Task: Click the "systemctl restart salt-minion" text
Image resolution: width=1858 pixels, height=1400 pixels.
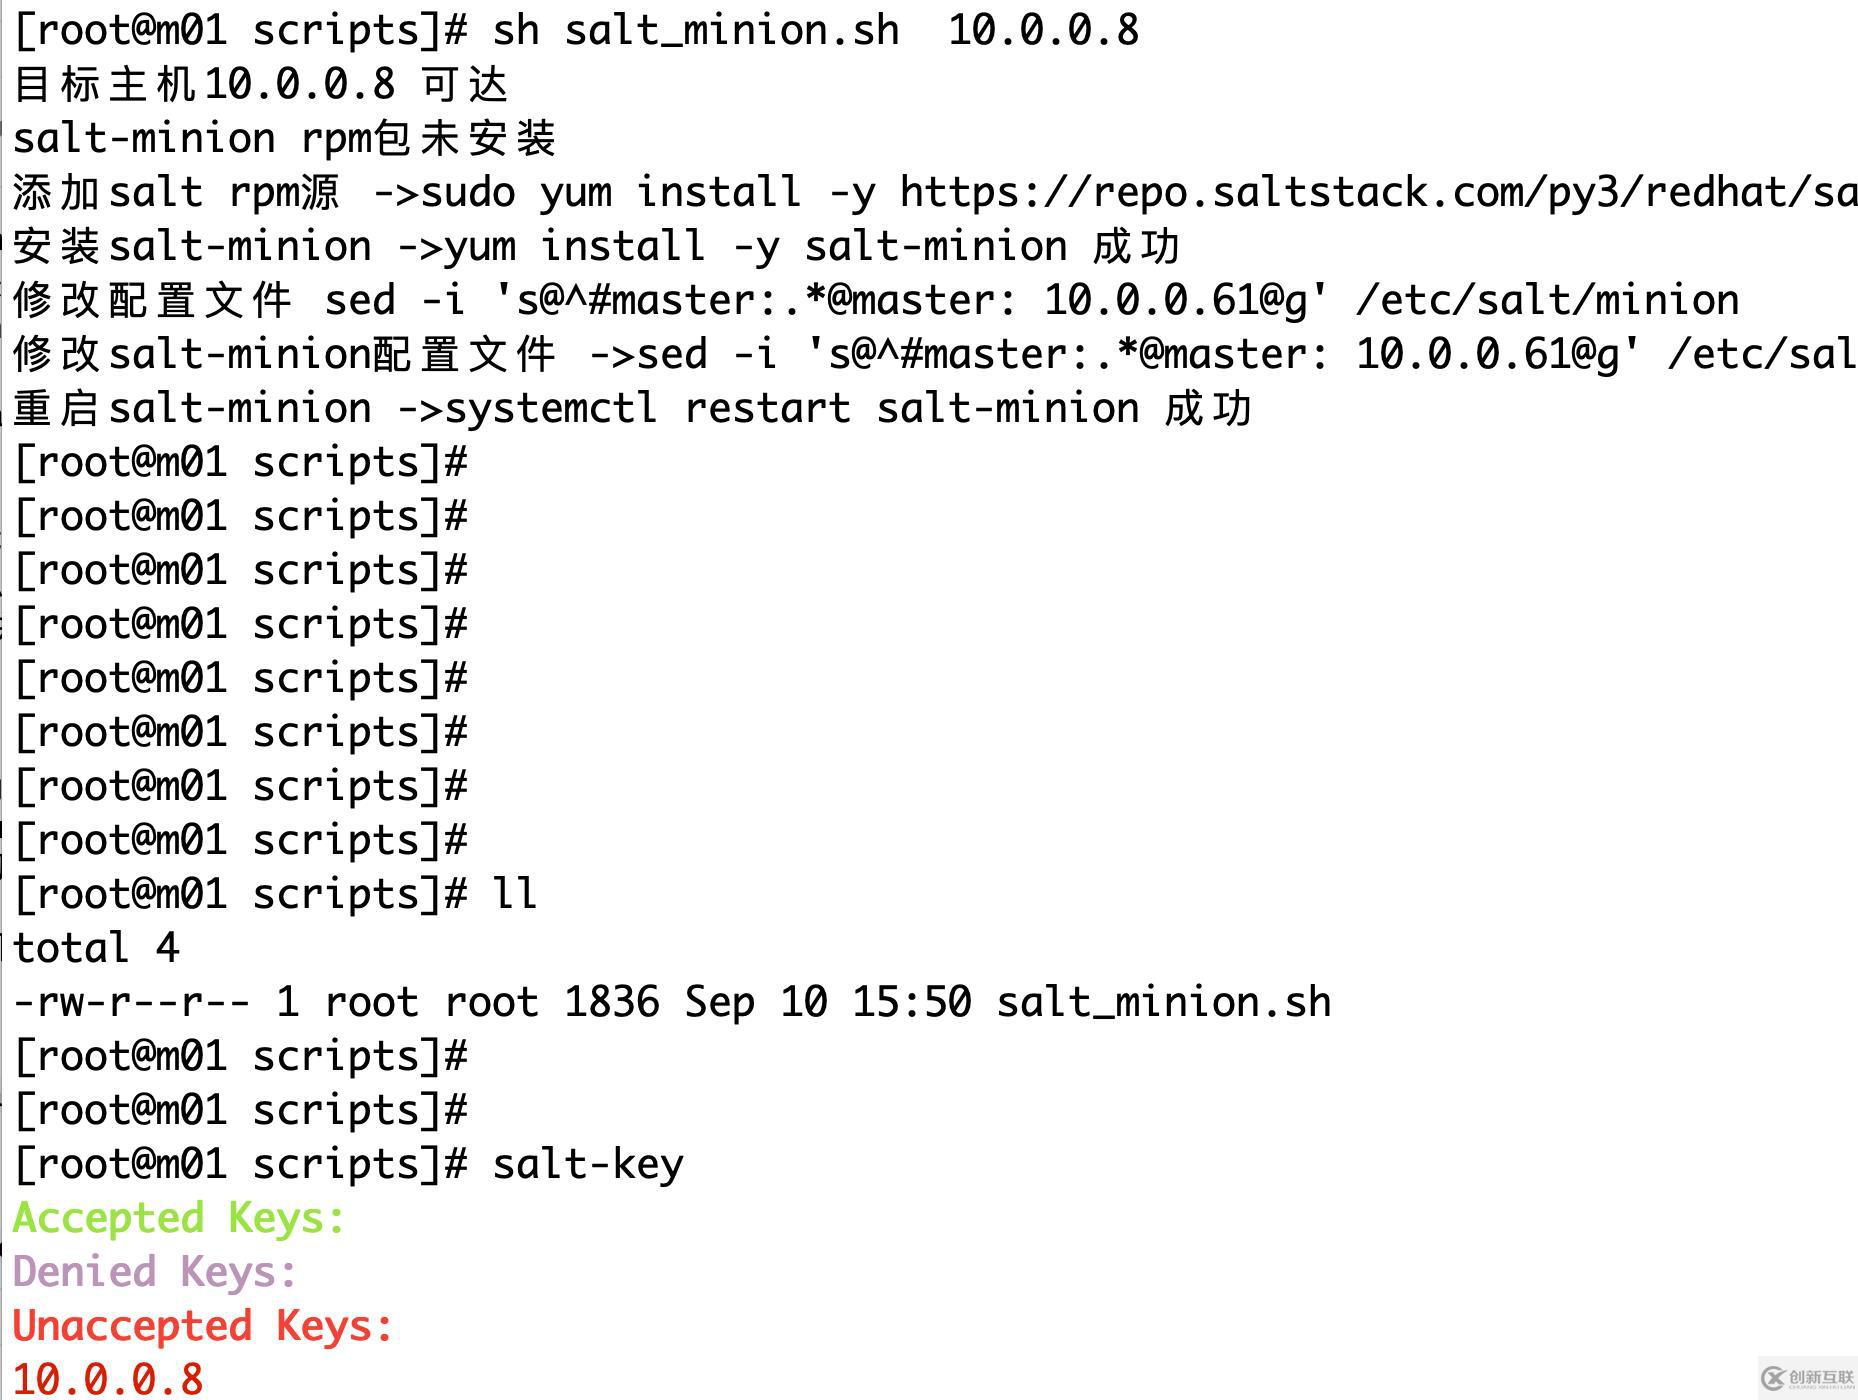Action: (x=792, y=408)
